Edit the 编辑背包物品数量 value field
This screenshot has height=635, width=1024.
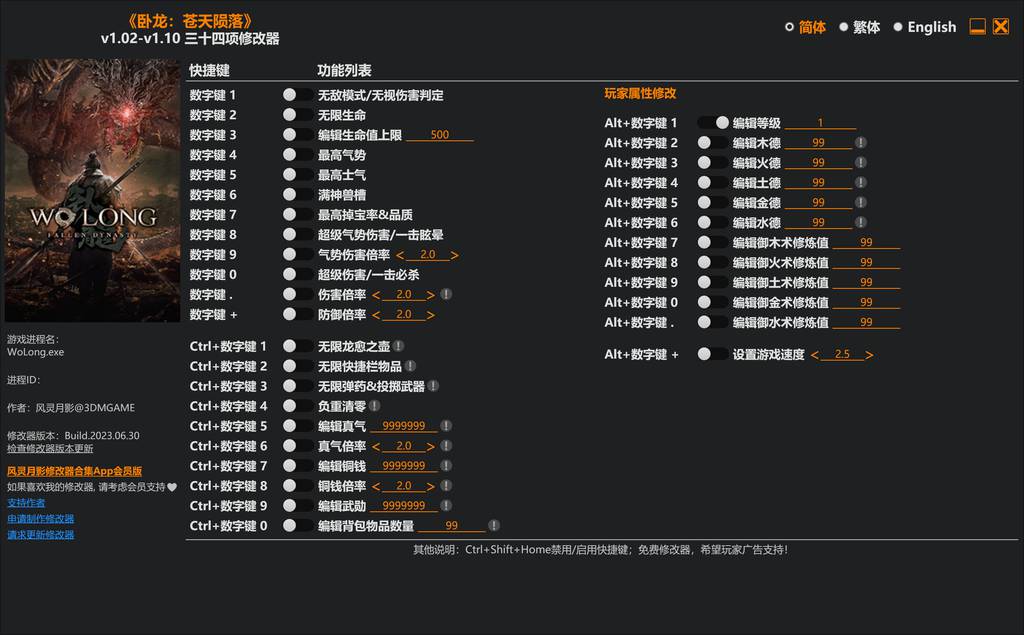point(451,525)
